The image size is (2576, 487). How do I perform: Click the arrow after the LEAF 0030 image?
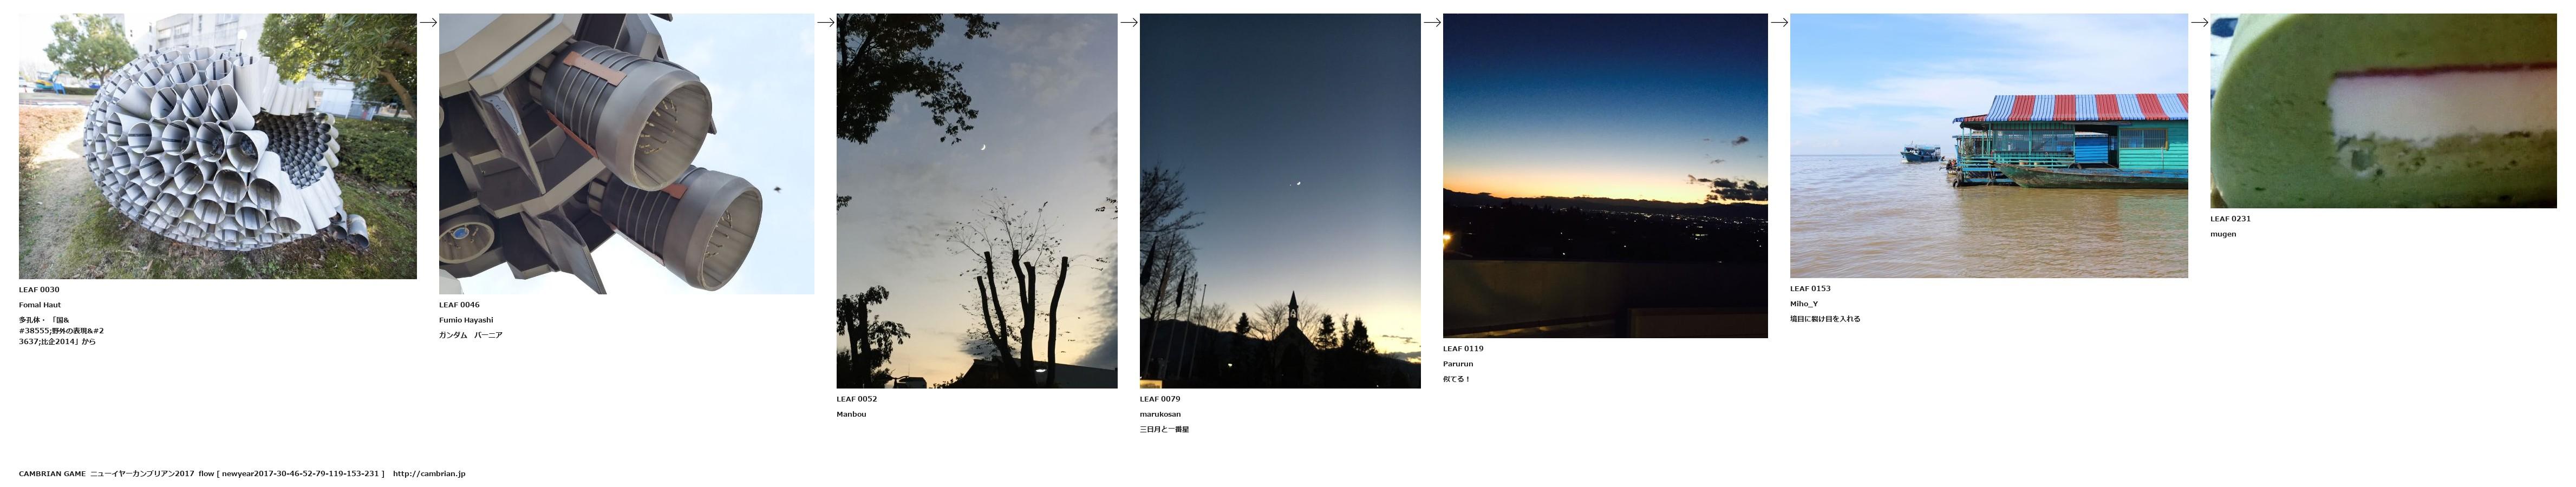(428, 22)
